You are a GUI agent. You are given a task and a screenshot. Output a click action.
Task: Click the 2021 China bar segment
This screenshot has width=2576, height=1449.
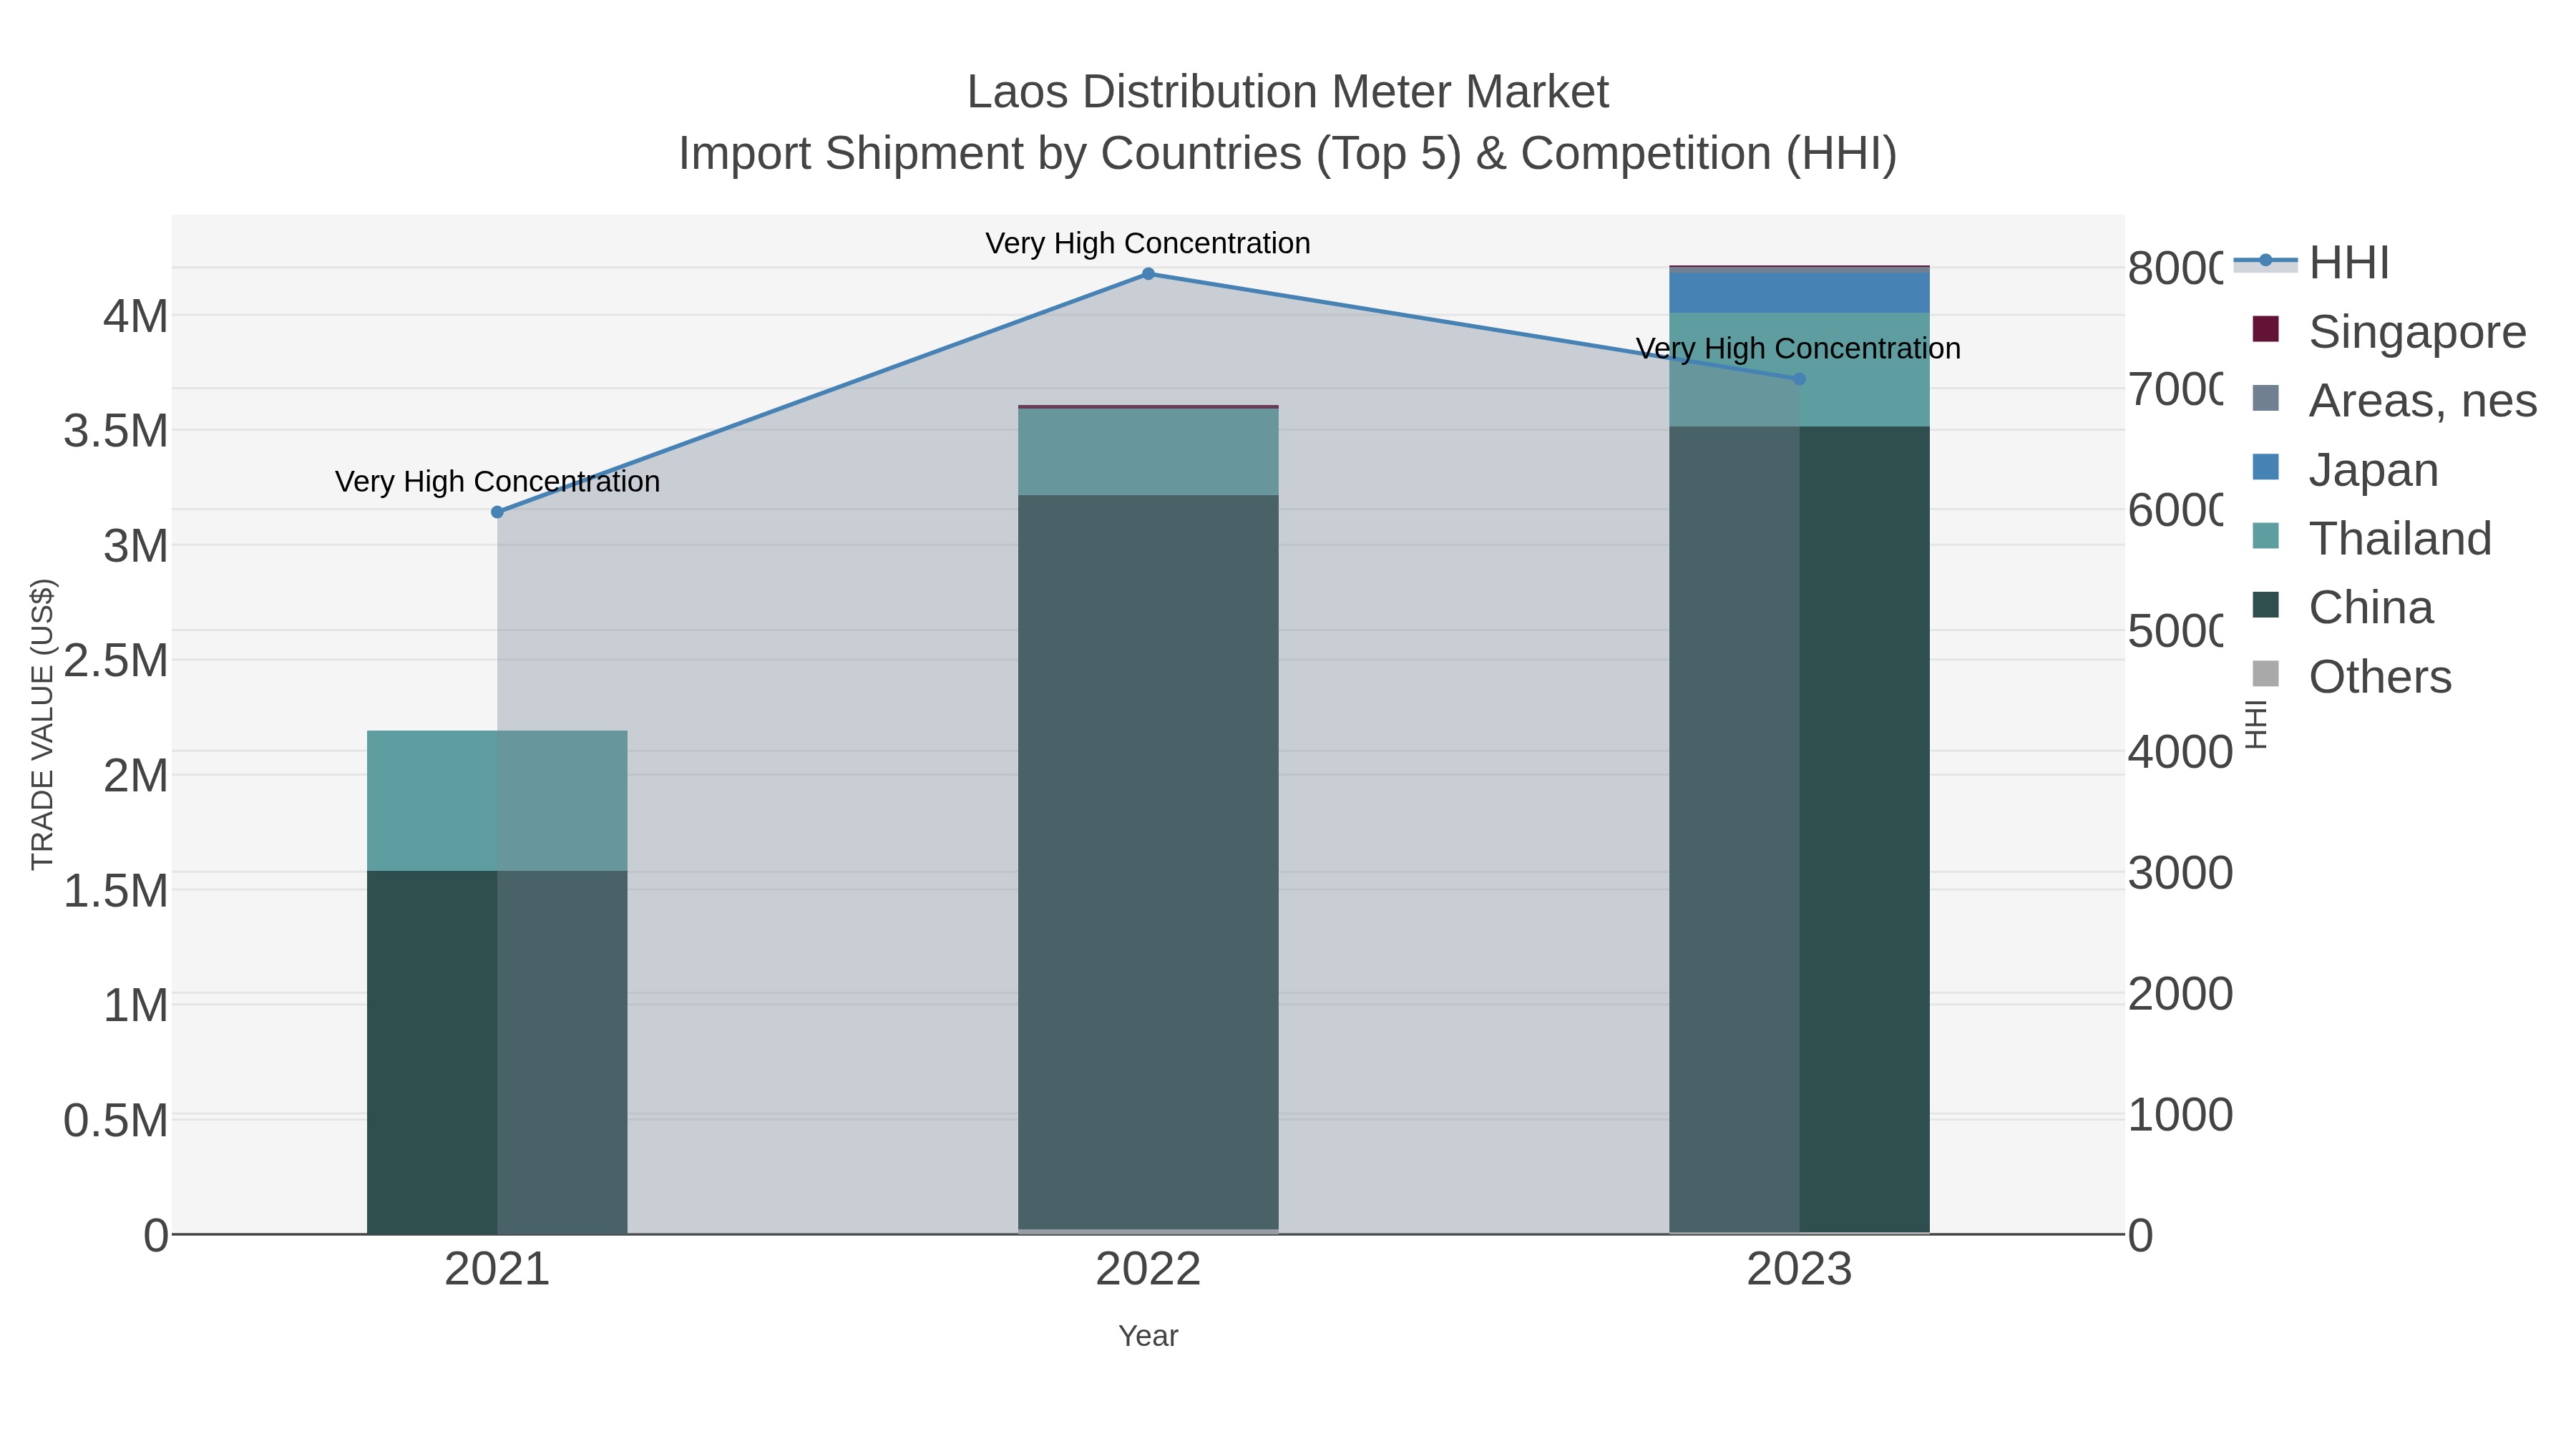tap(497, 1052)
